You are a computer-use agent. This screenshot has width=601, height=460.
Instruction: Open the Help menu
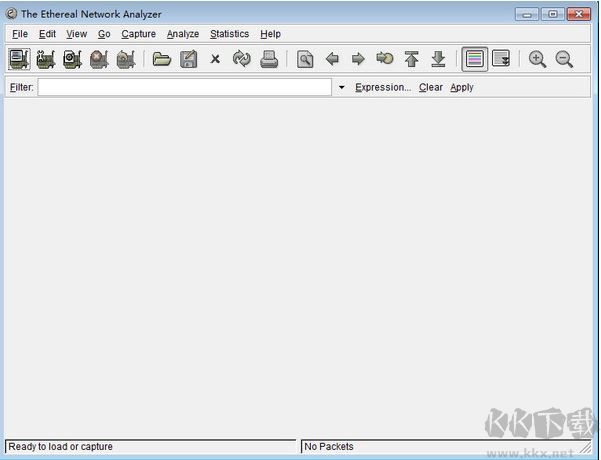[x=270, y=34]
